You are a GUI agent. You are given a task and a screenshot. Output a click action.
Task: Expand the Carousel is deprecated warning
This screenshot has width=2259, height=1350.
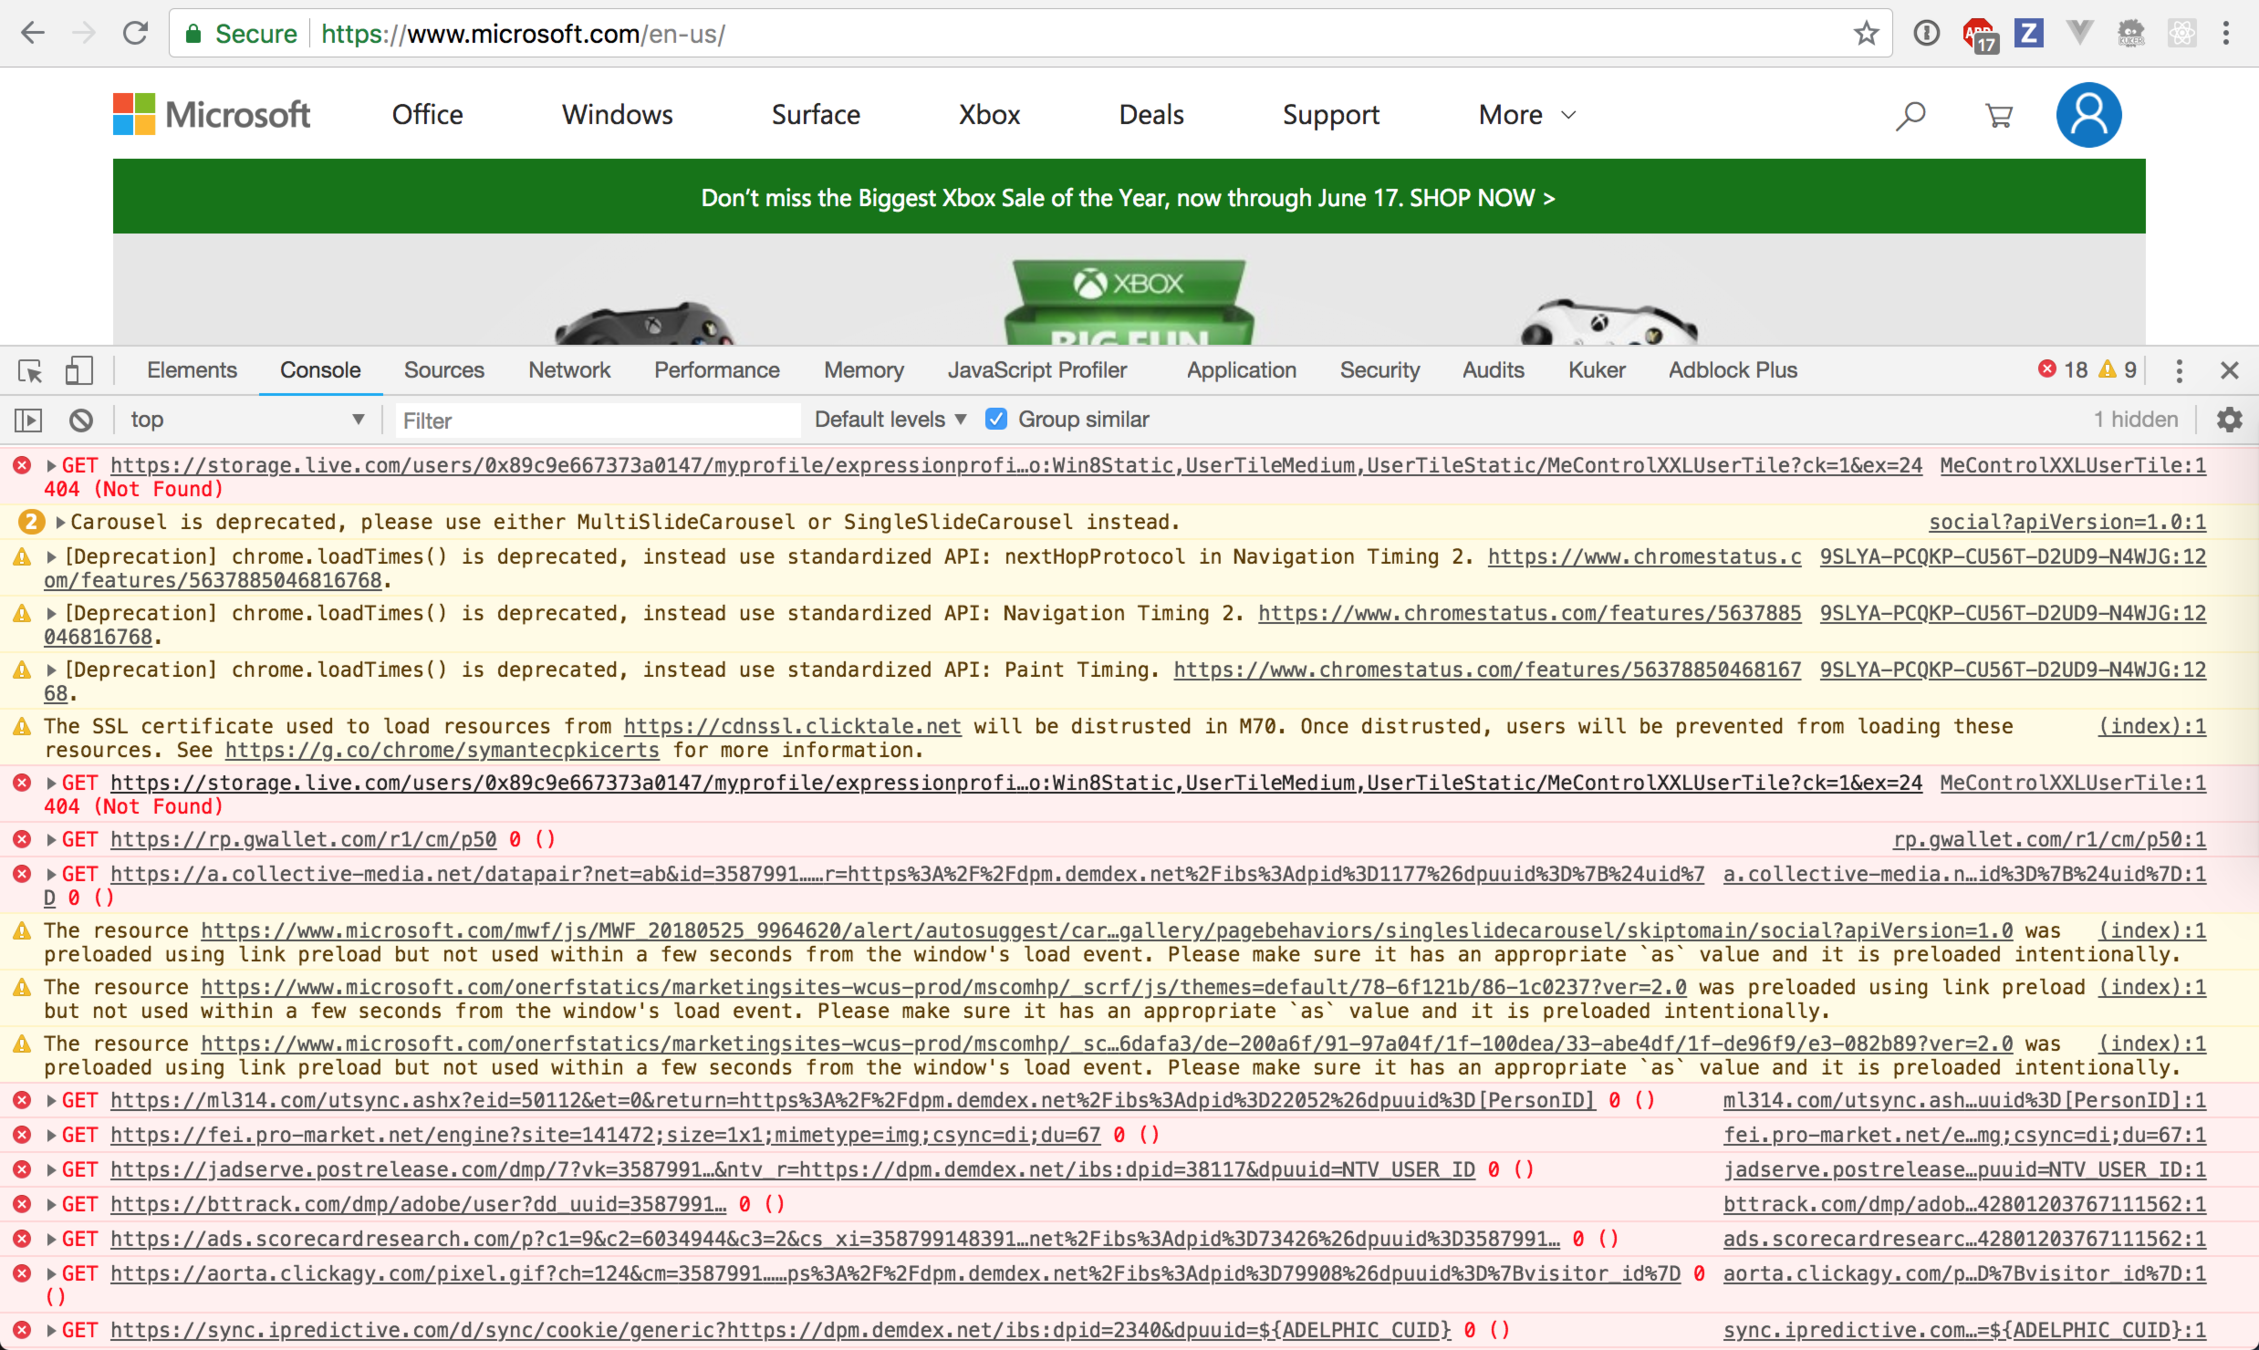click(60, 522)
